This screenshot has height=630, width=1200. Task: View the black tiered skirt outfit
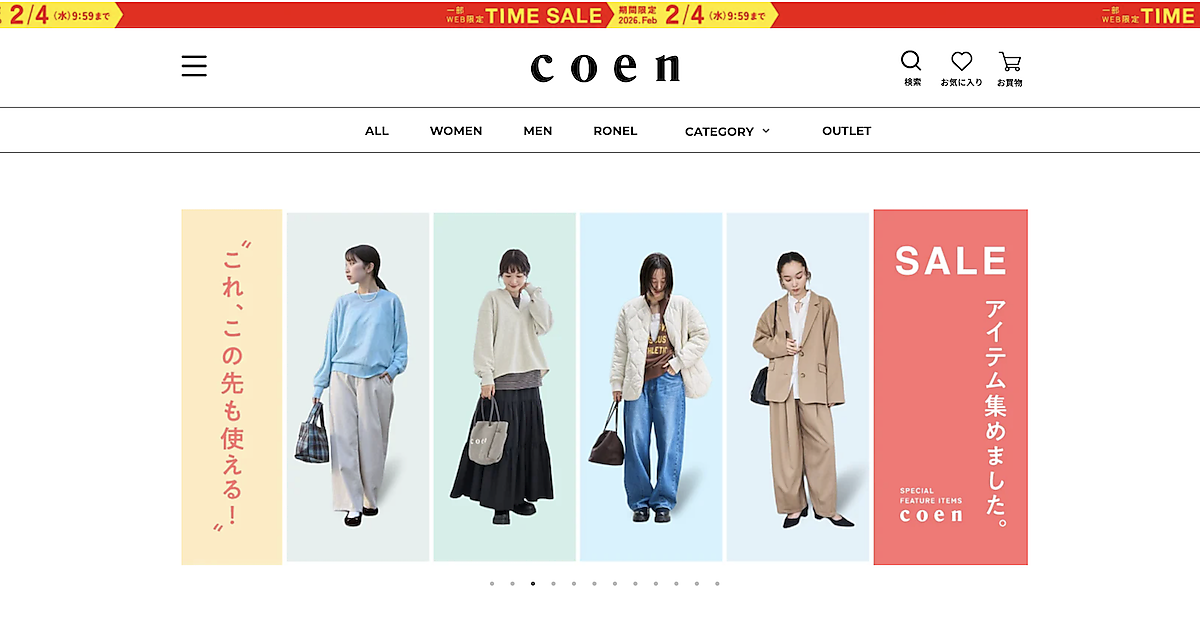(x=504, y=387)
